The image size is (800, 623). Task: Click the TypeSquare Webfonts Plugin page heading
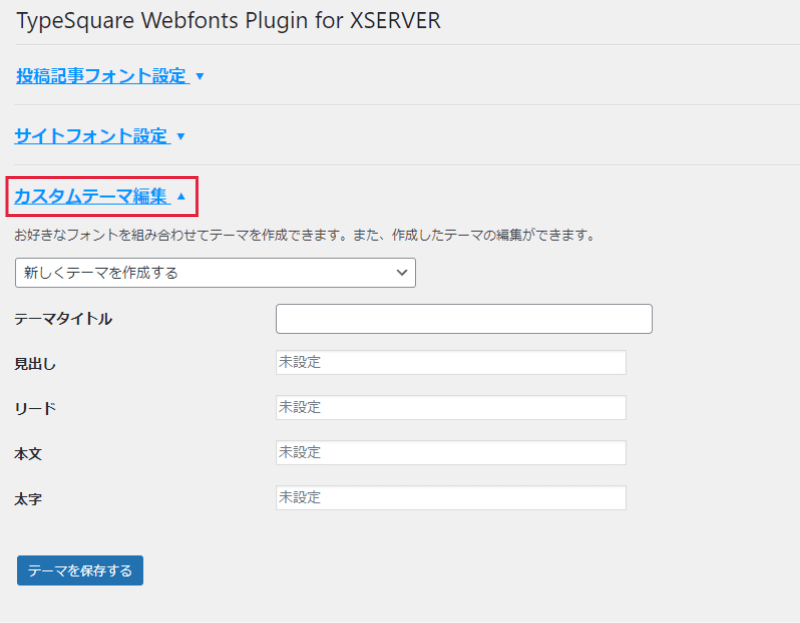click(x=228, y=21)
